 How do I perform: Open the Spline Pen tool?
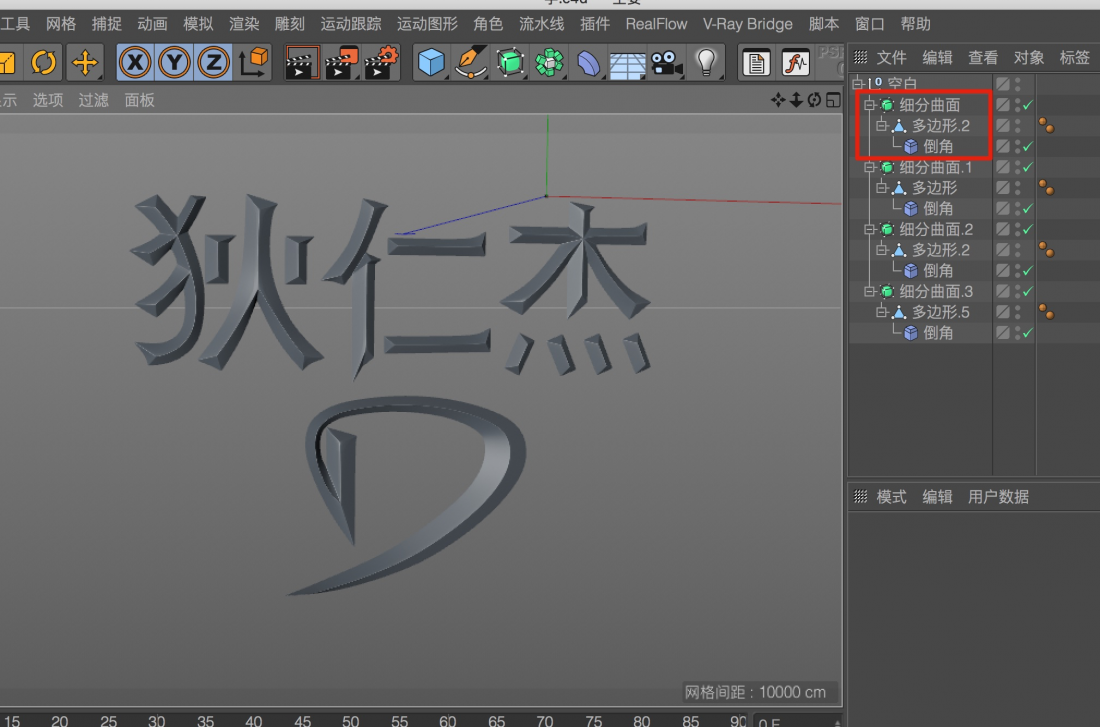[x=471, y=63]
